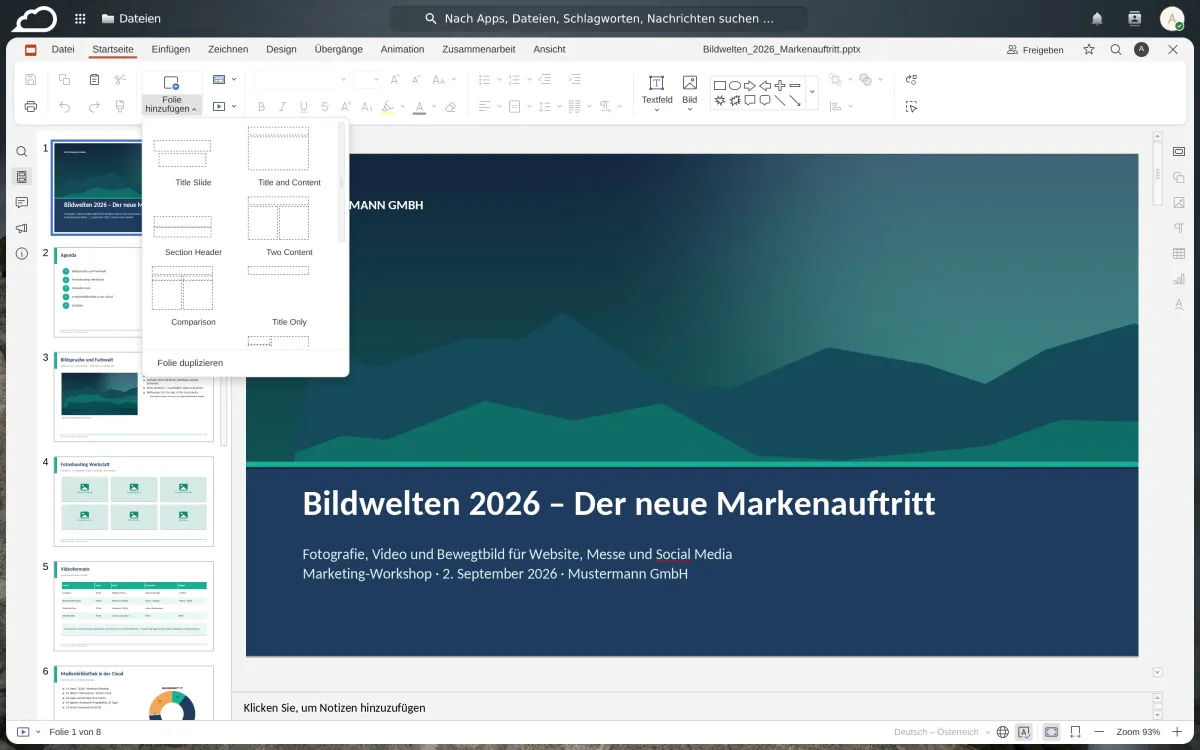The image size is (1200, 750).
Task: Zoom out with the minus button
Action: click(x=1099, y=732)
